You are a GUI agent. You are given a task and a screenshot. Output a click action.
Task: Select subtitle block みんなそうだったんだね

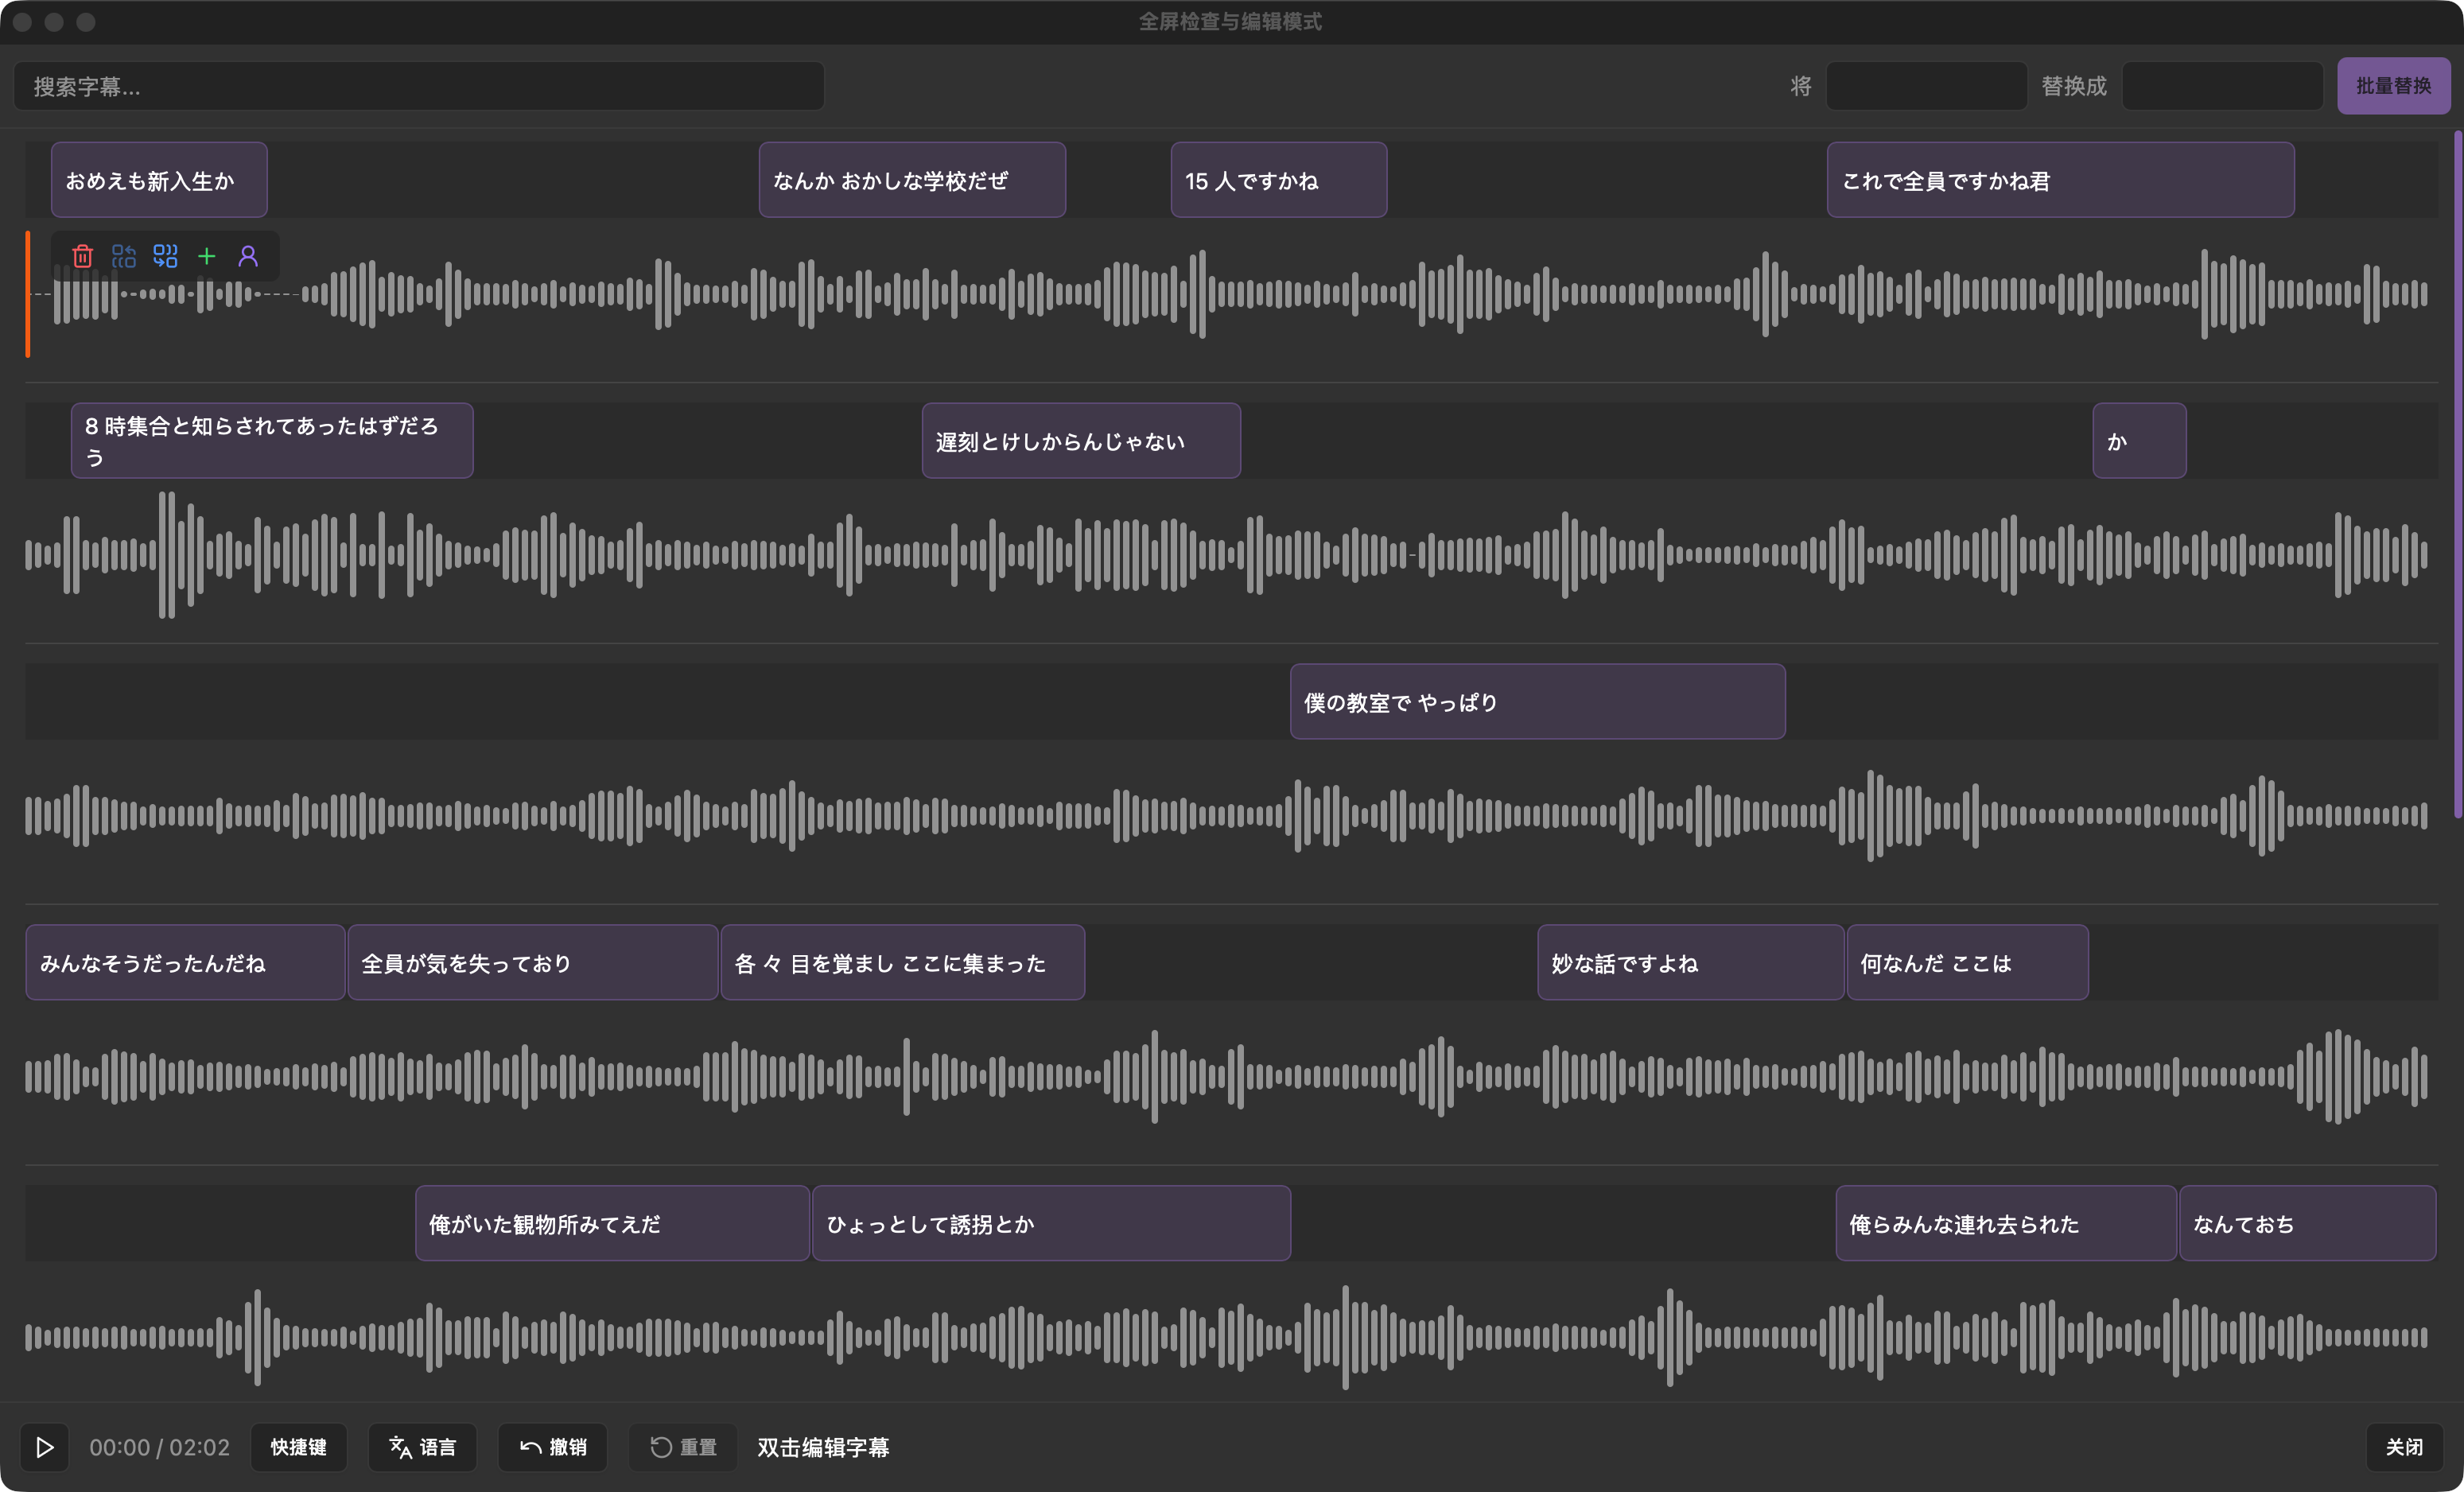[x=185, y=963]
